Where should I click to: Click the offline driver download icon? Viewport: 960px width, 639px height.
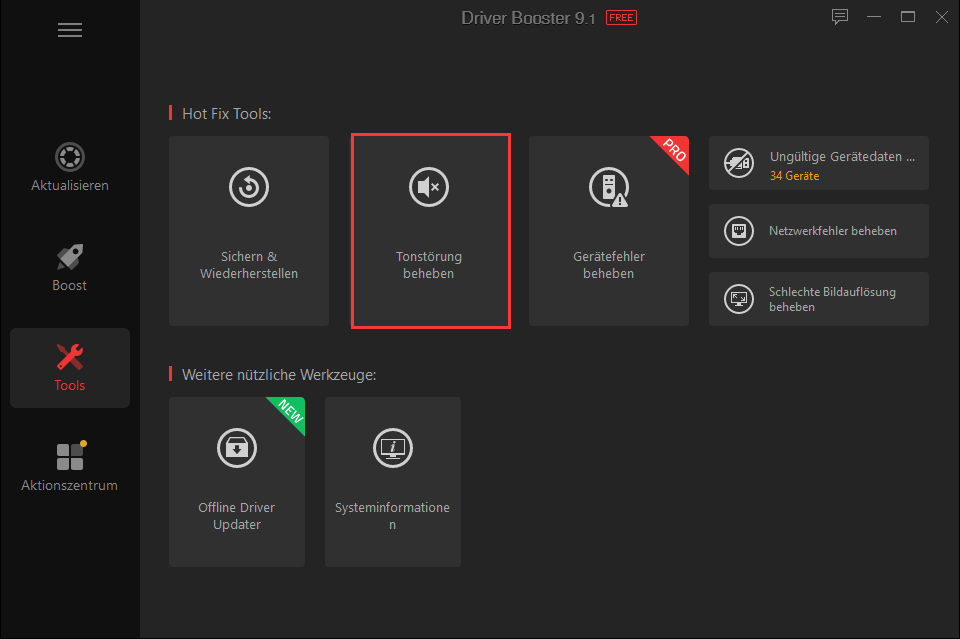tap(237, 448)
